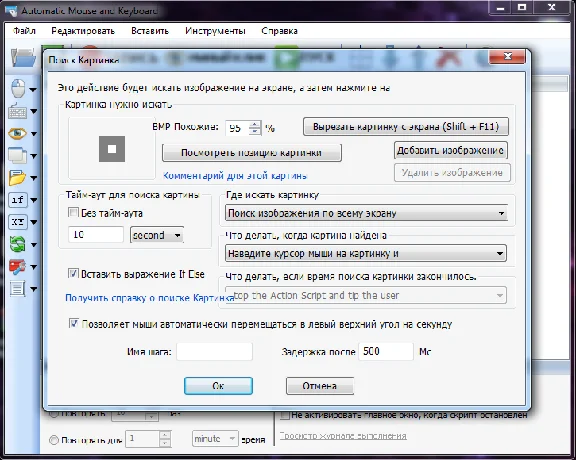This screenshot has height=460, width=576.
Task: Open the 'second' time unit dropdown
Action: tap(157, 235)
